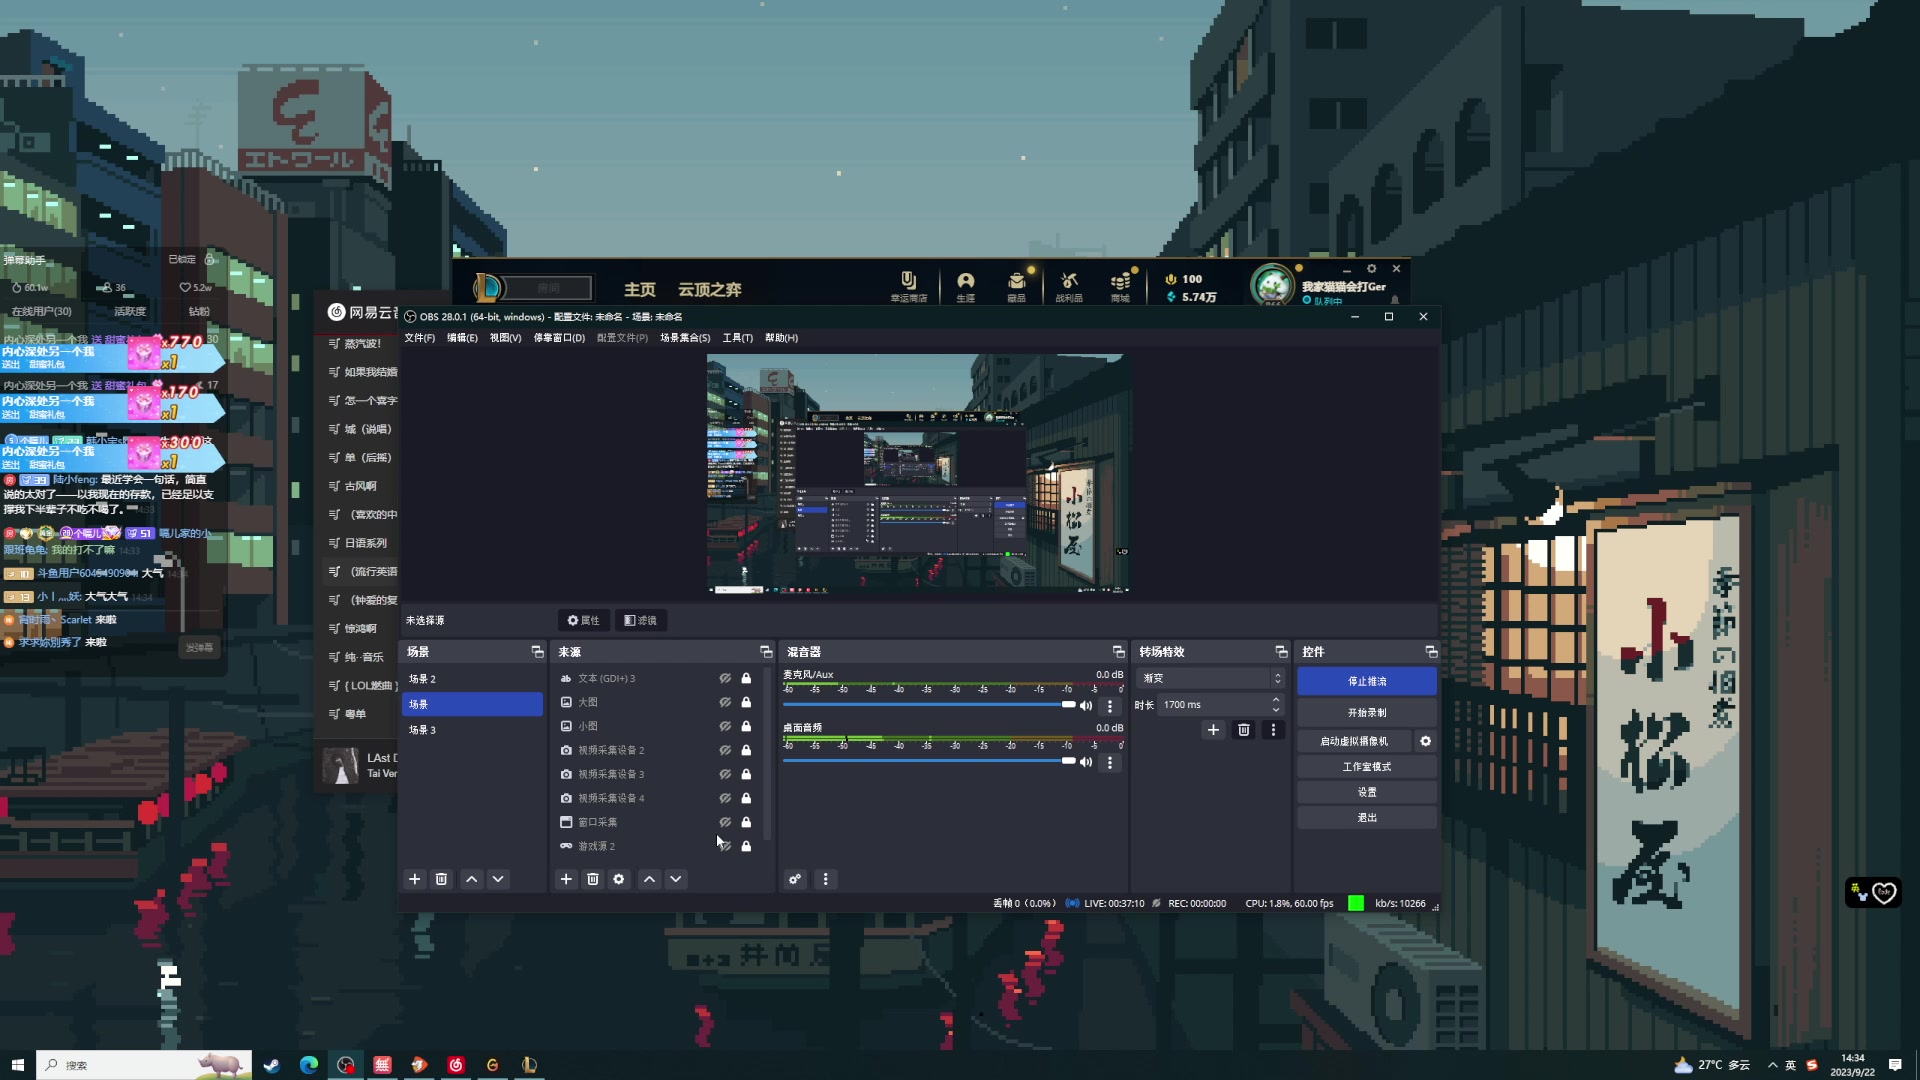Click 停止推流 button in controls
Screen dimensions: 1920x1080
pyautogui.click(x=1367, y=680)
